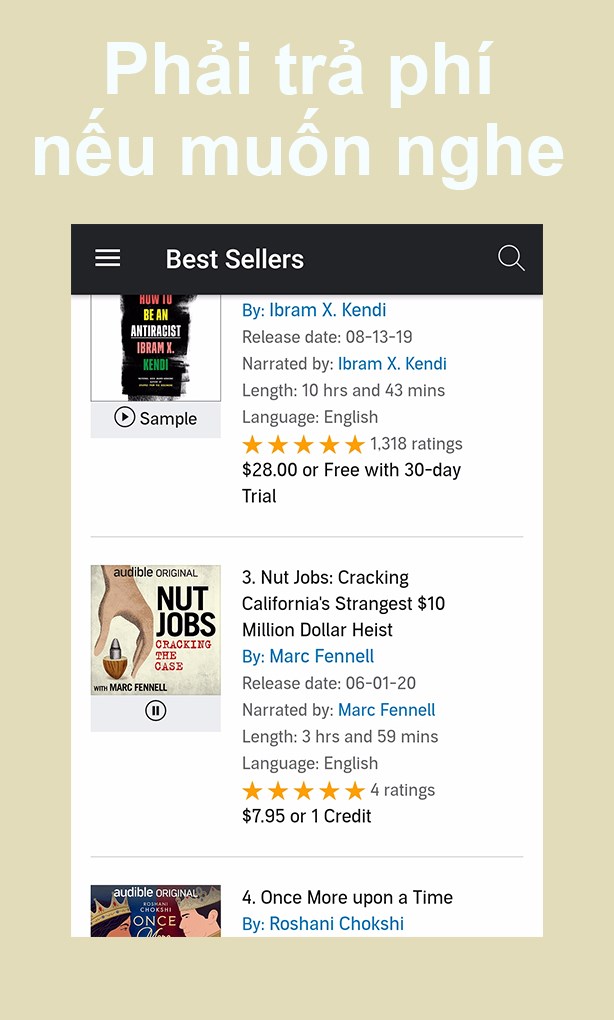Open Ibram X. Kendi narrator link
The height and width of the screenshot is (1020, 614).
392,364
